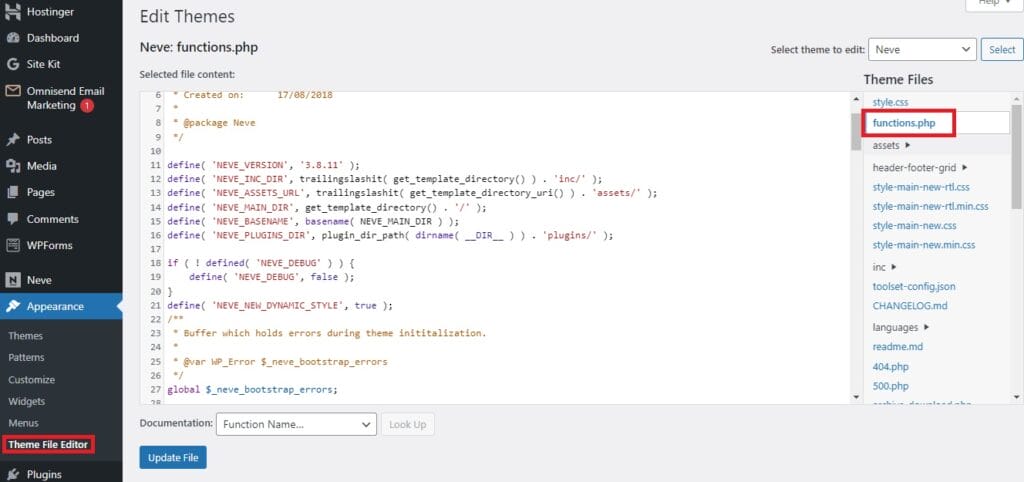Click the Plugins plug icon
This screenshot has height=482, width=1024.
pos(12,474)
